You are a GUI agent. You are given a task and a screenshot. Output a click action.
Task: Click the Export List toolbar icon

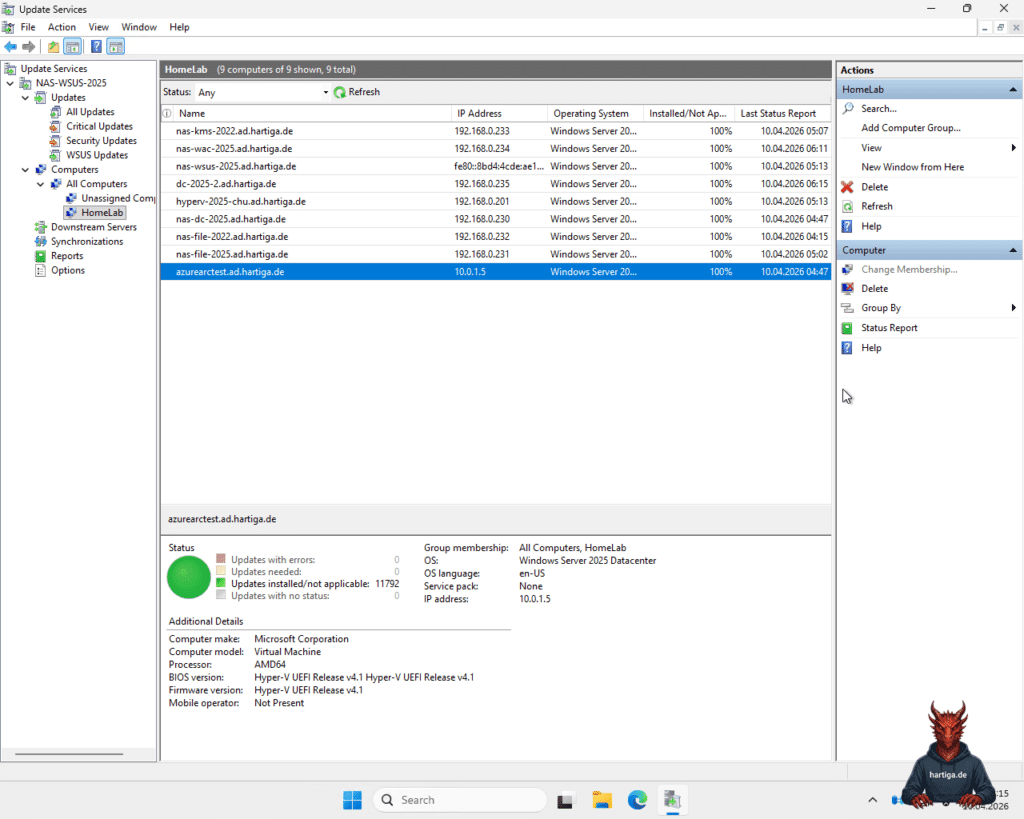click(52, 46)
